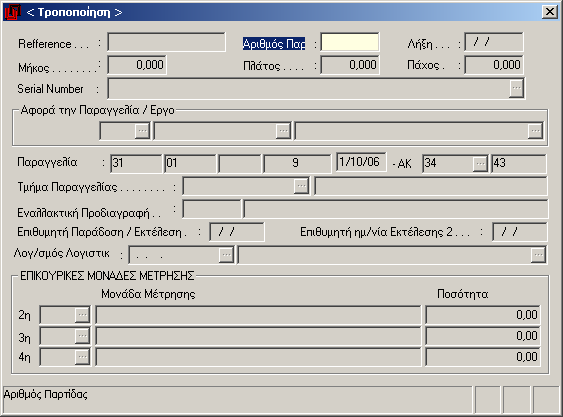
Task: Click the field showing 43
Action: (x=518, y=164)
